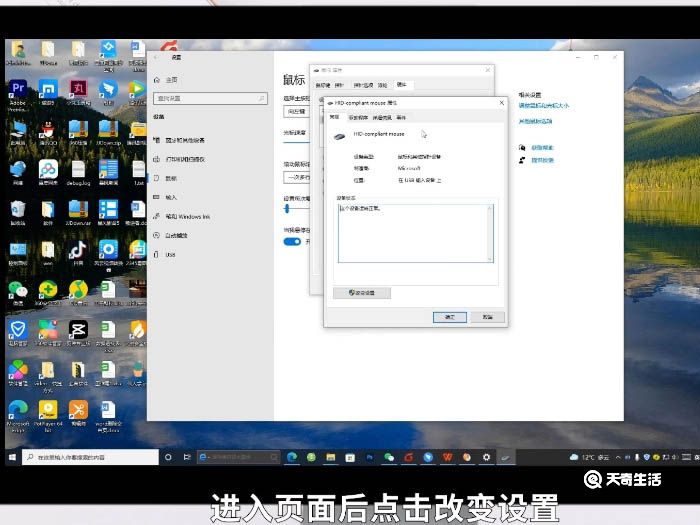The image size is (700, 525).
Task: Select 鼠标 (Mouse) in Settings sidebar
Action: pyautogui.click(x=171, y=178)
